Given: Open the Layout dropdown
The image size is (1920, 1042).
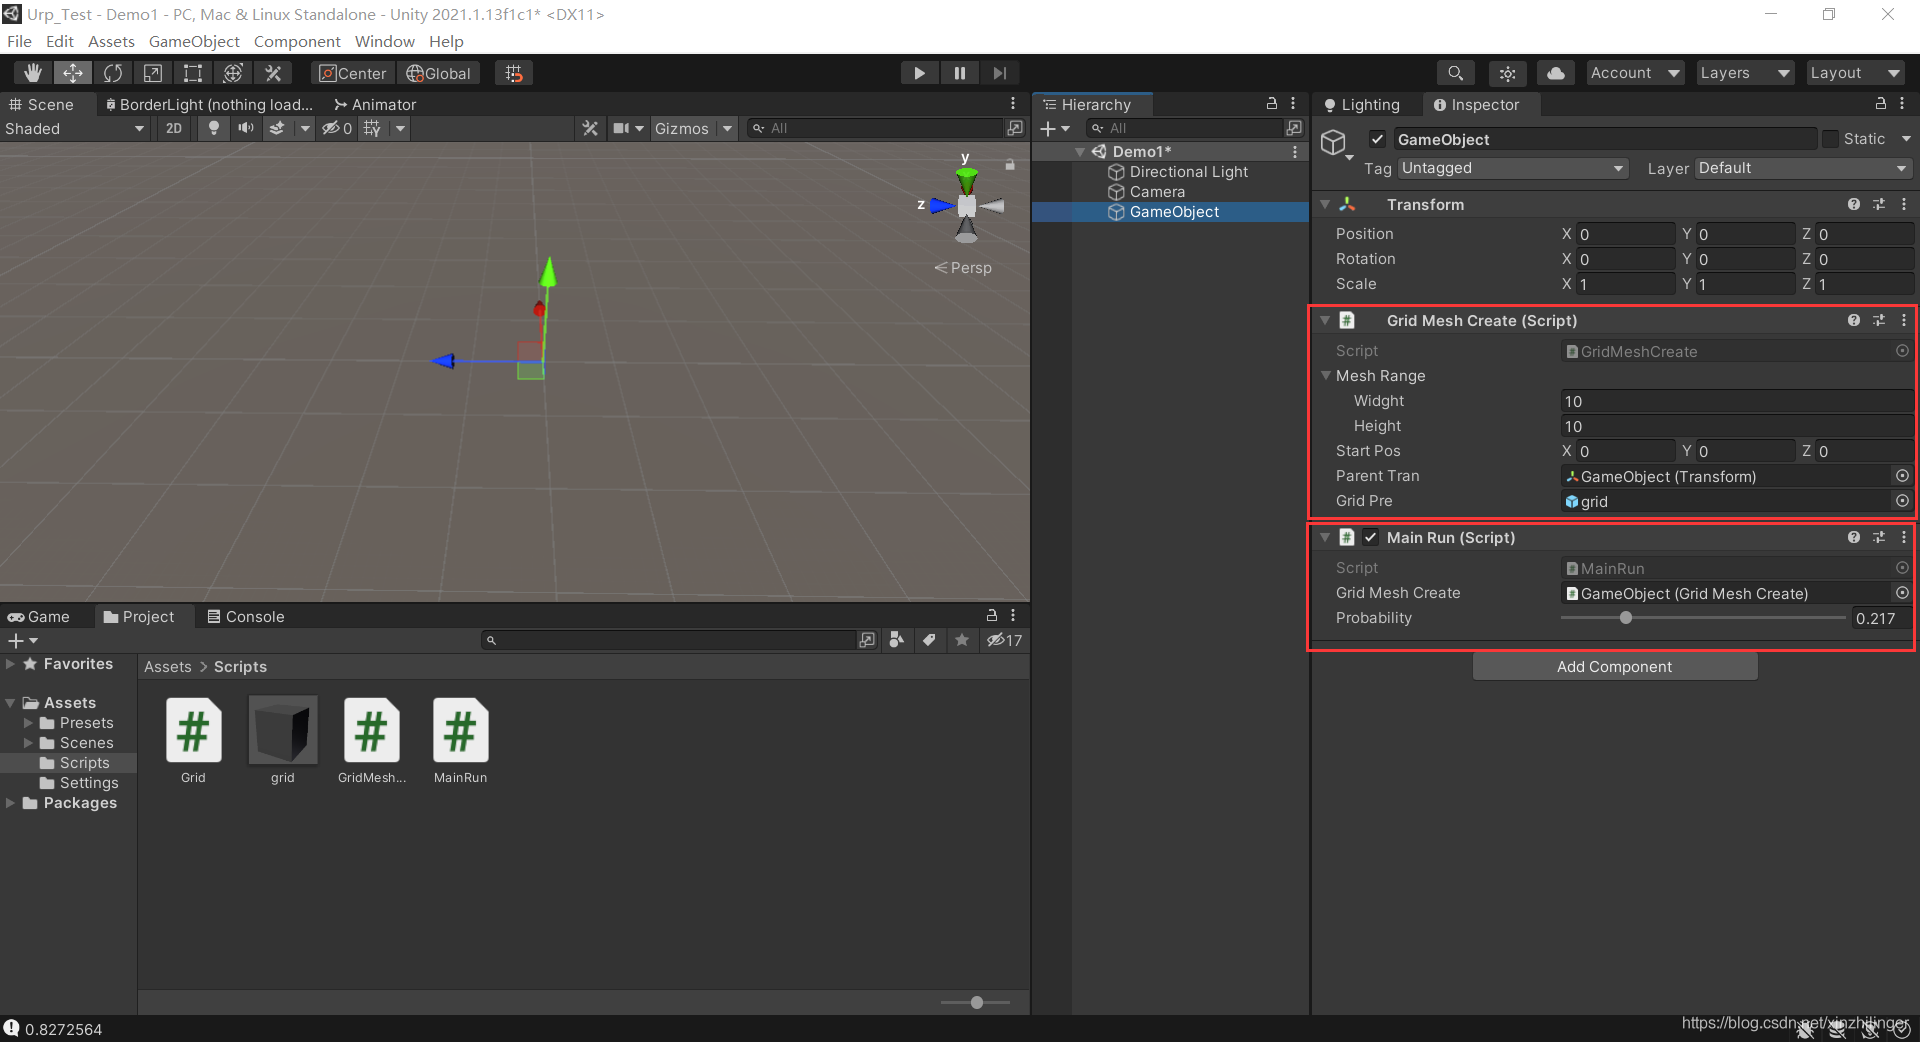Looking at the screenshot, I should click(x=1854, y=73).
